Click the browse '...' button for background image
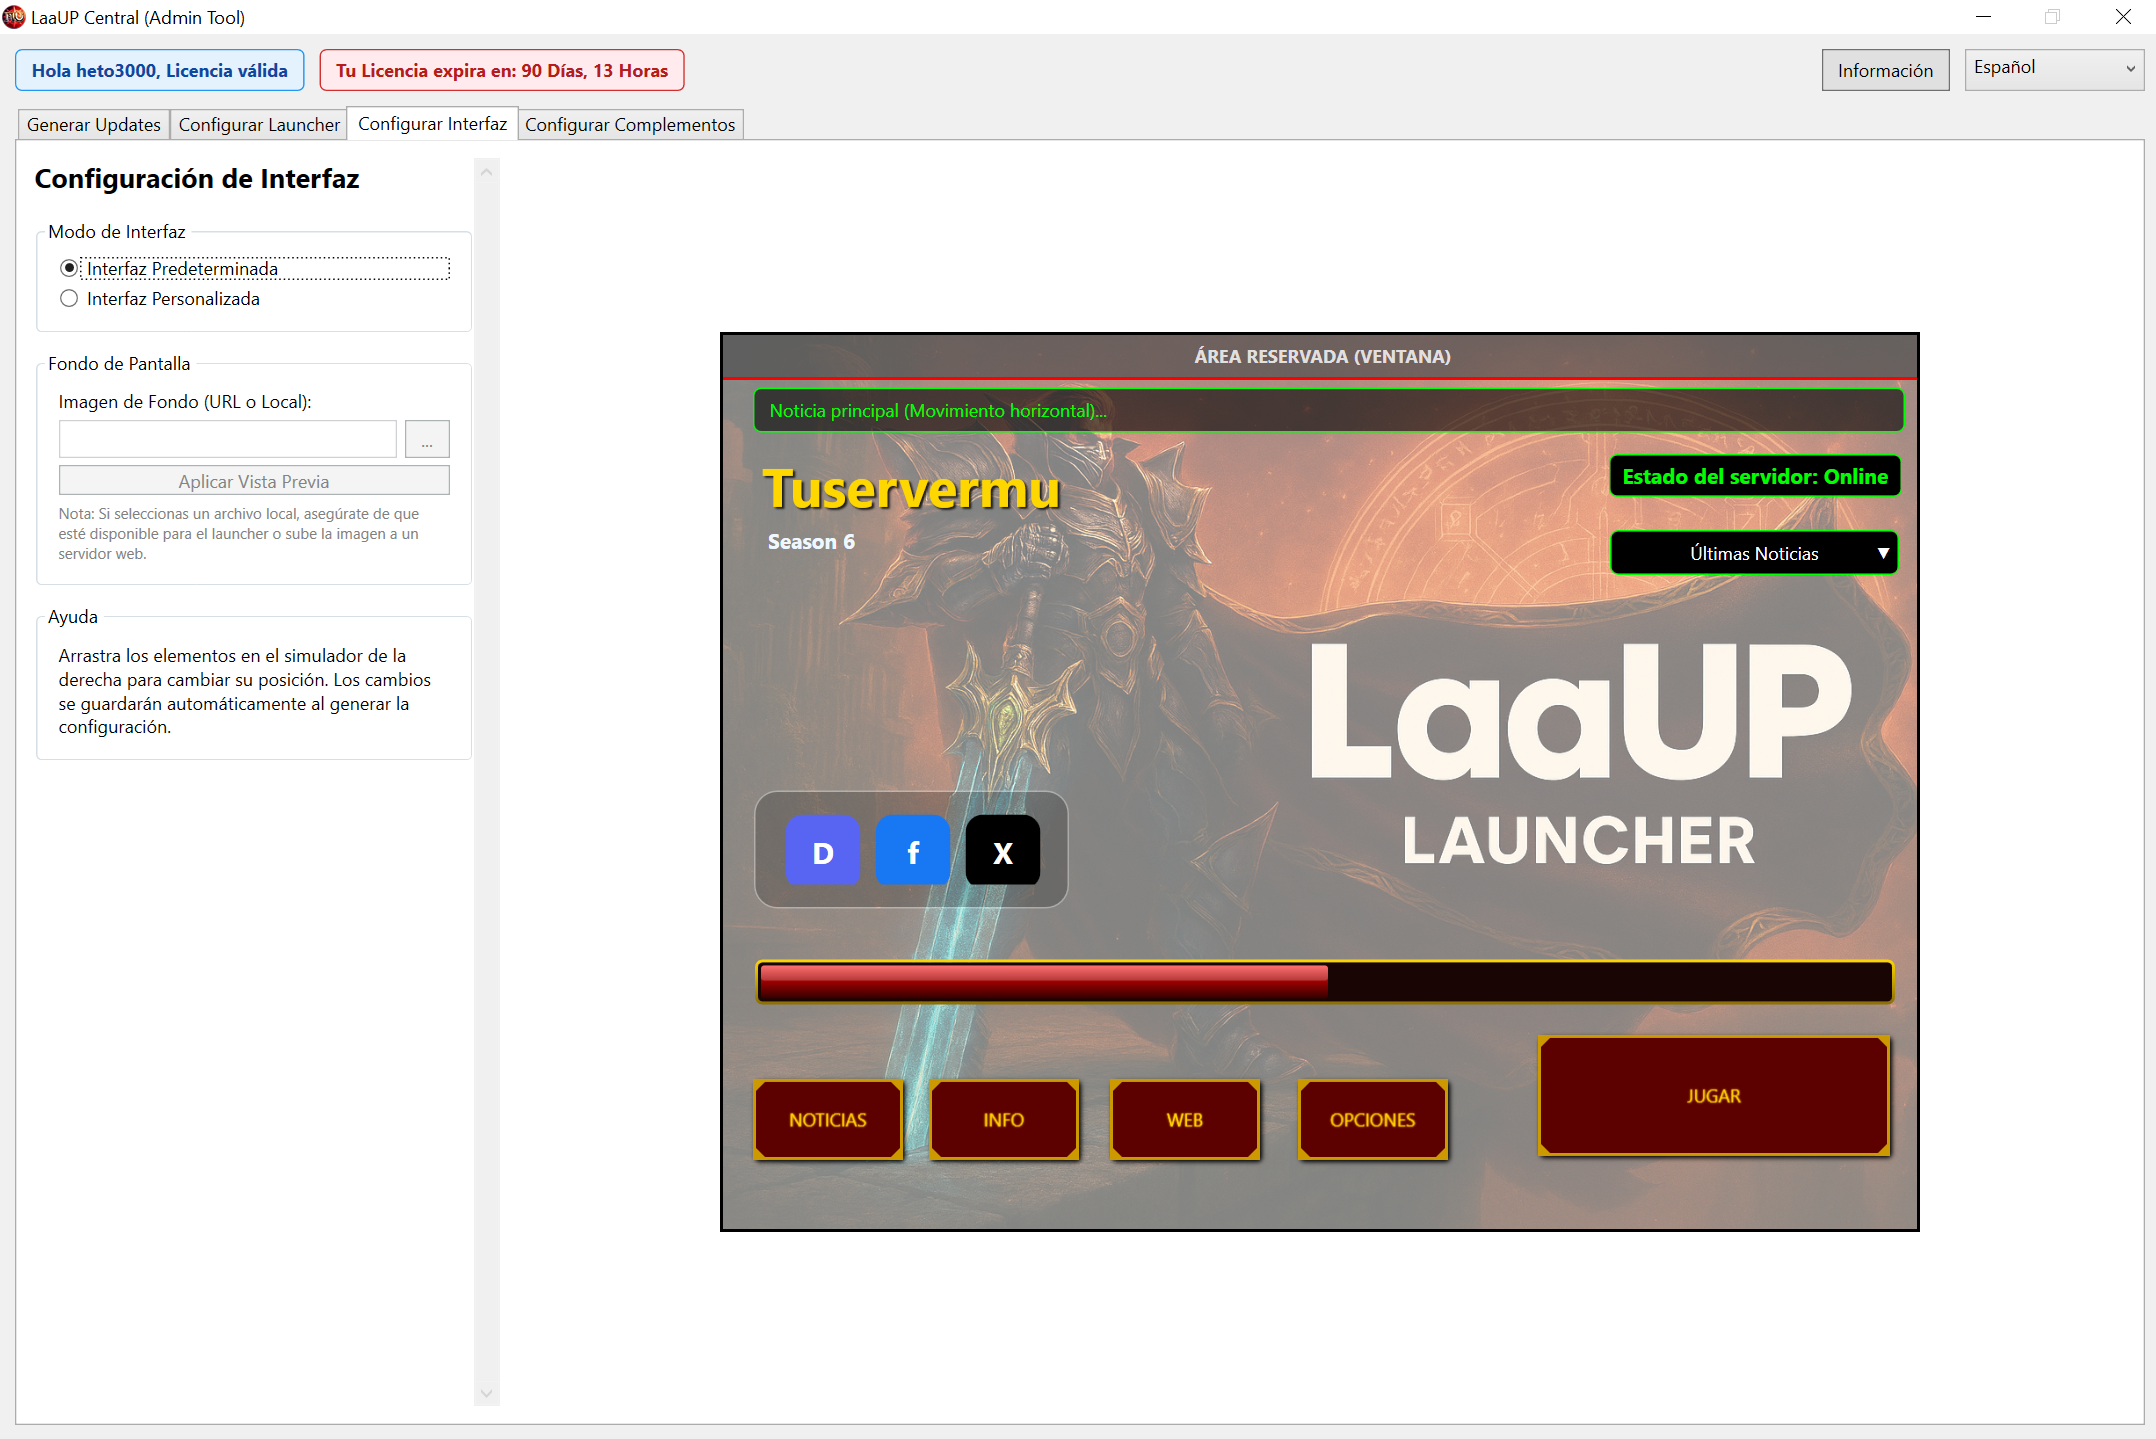 (427, 439)
